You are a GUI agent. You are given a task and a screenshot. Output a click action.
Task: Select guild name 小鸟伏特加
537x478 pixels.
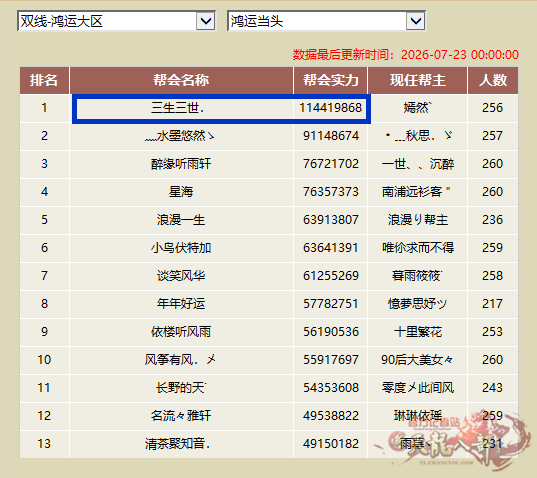[x=181, y=248]
